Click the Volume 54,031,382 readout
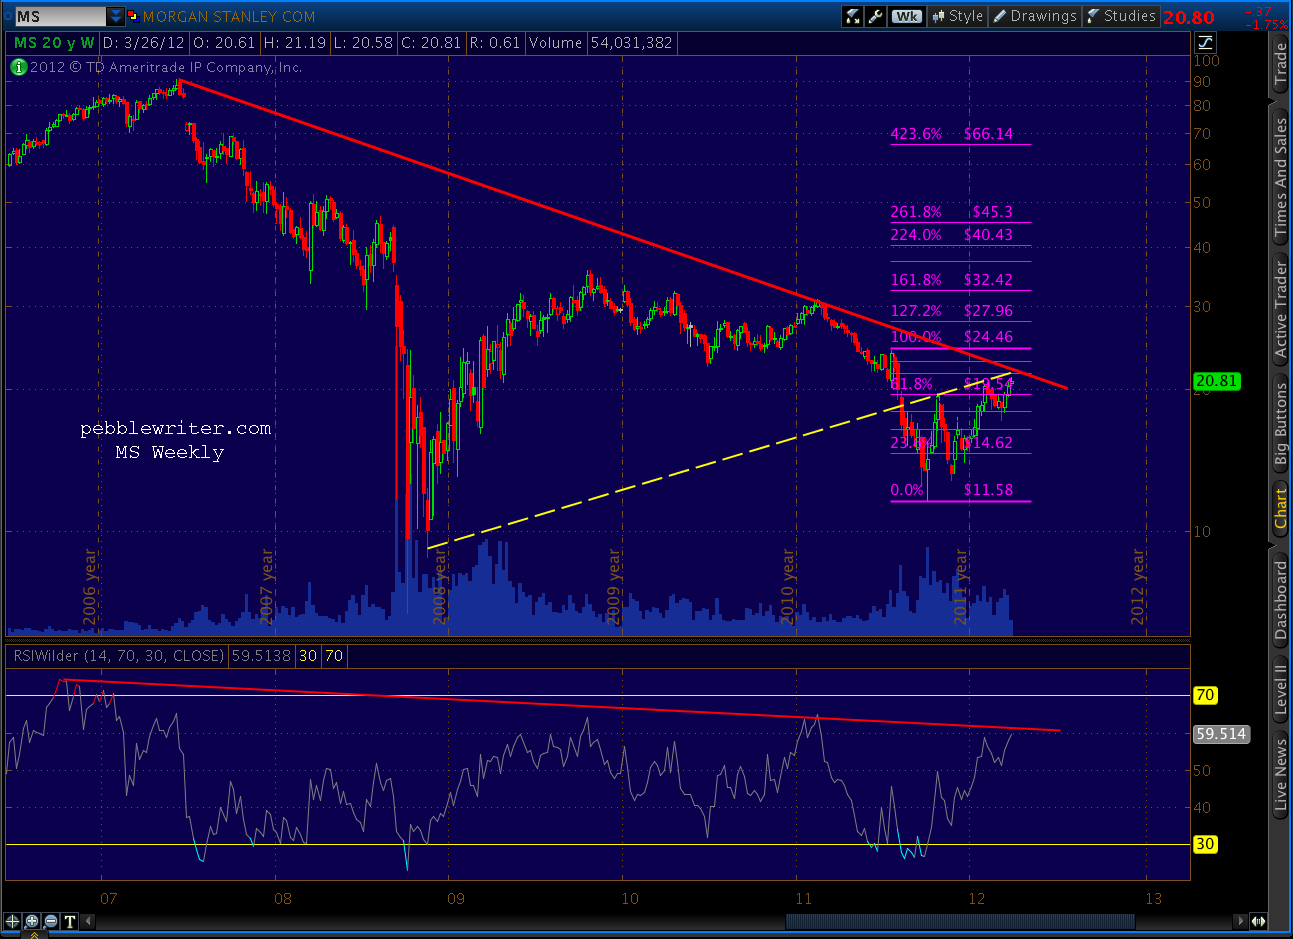 600,43
